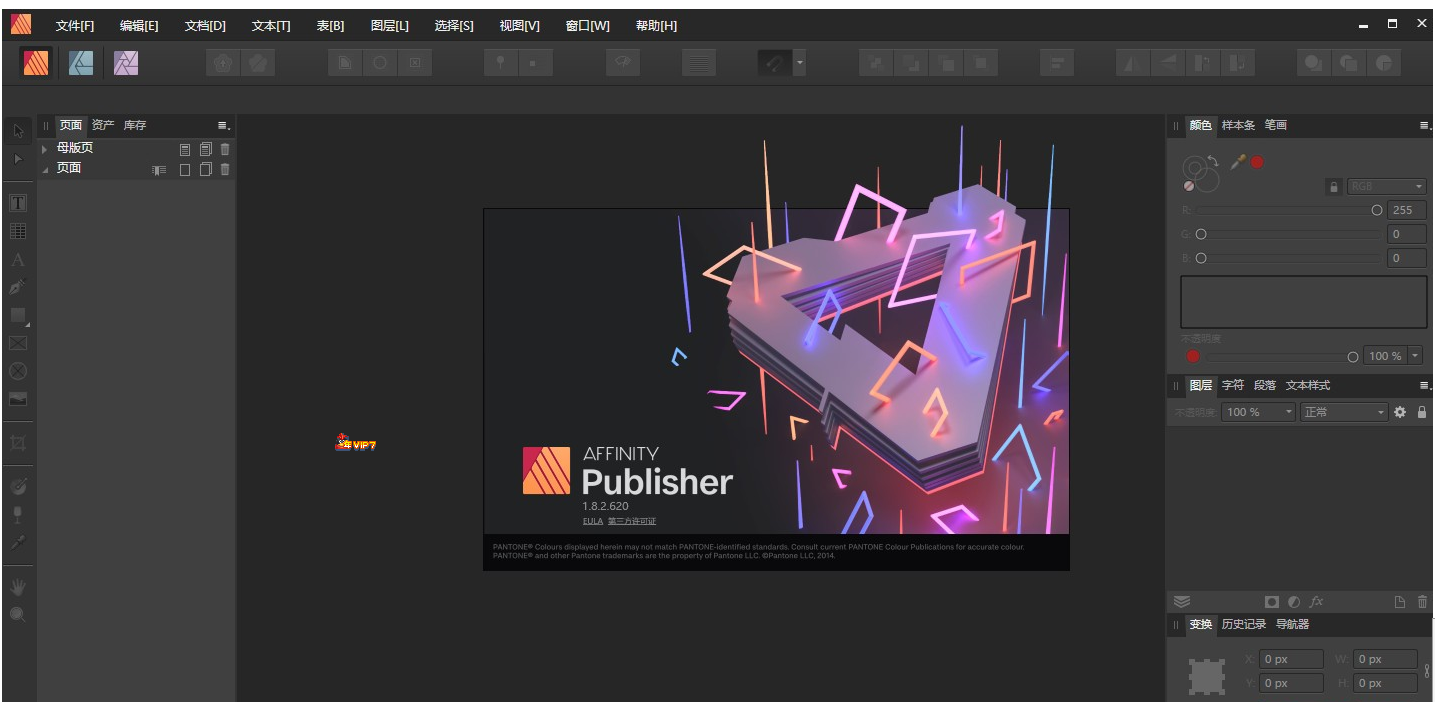1435x702 pixels.
Task: Switch to the Designer persona icon
Action: pyautogui.click(x=81, y=63)
